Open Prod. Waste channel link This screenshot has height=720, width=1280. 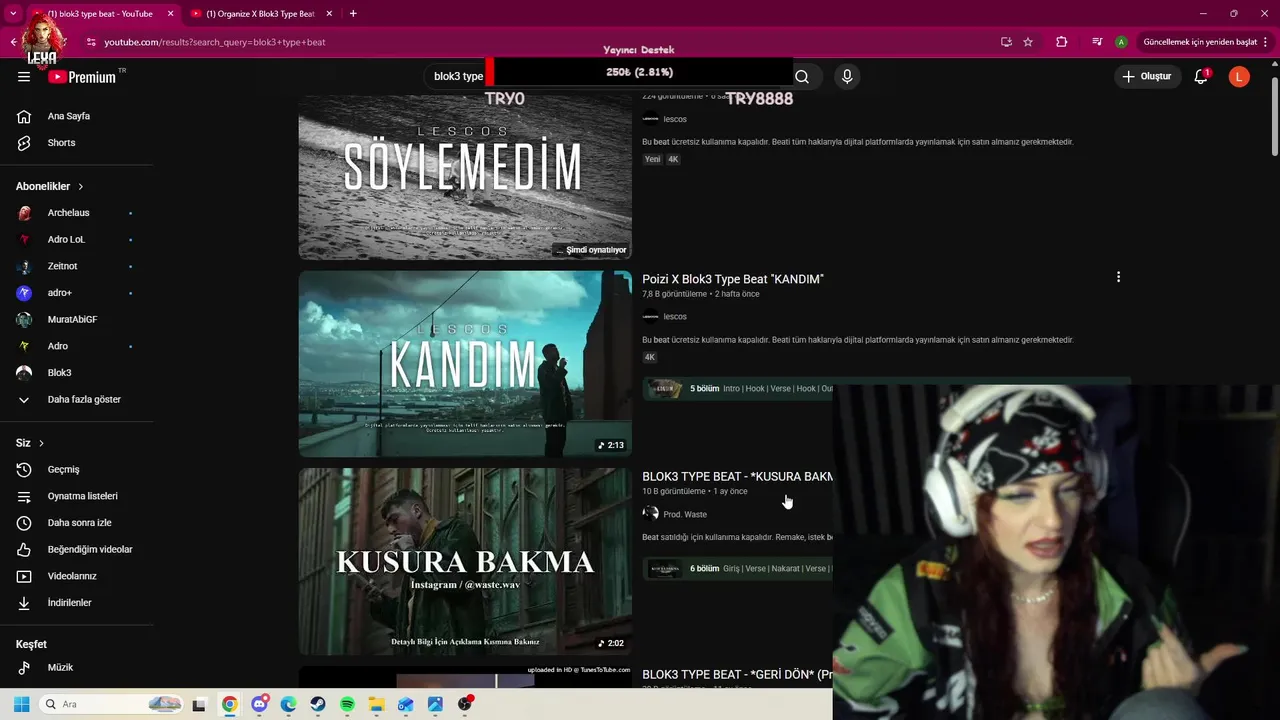click(x=685, y=514)
